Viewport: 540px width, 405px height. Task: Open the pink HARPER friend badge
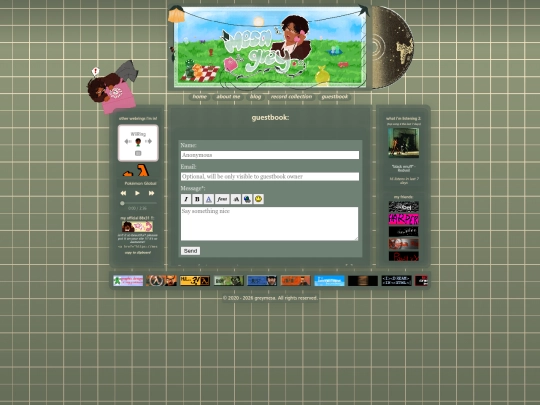pos(404,219)
